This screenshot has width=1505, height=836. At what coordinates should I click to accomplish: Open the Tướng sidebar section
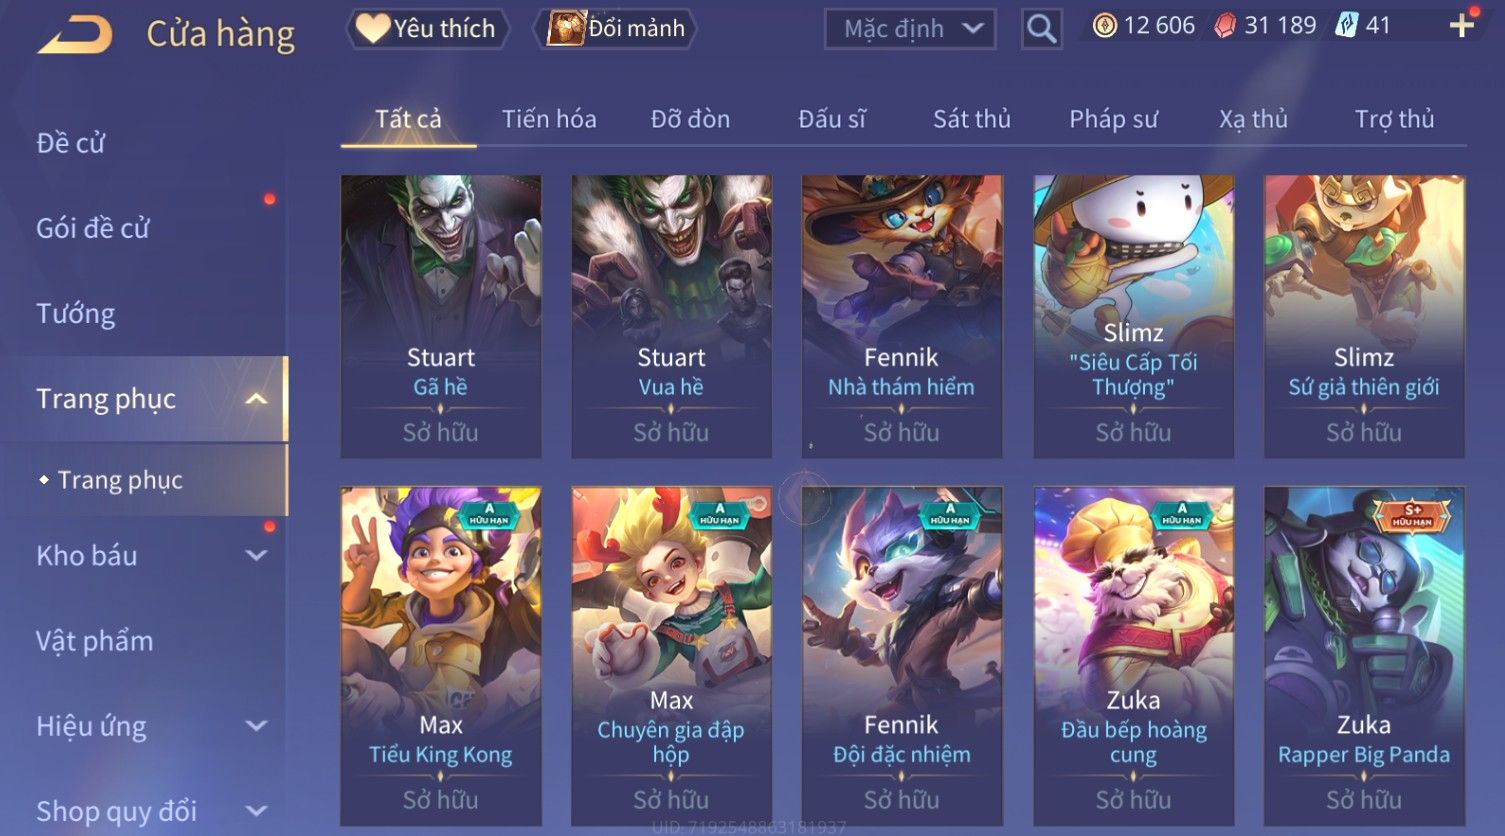coord(76,314)
